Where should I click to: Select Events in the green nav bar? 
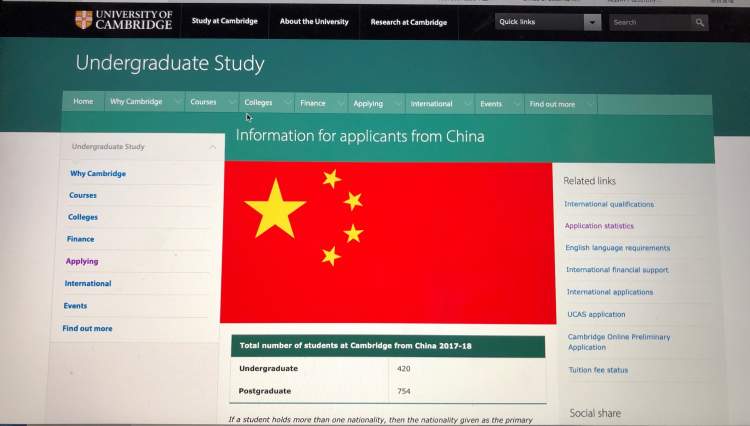tap(491, 104)
